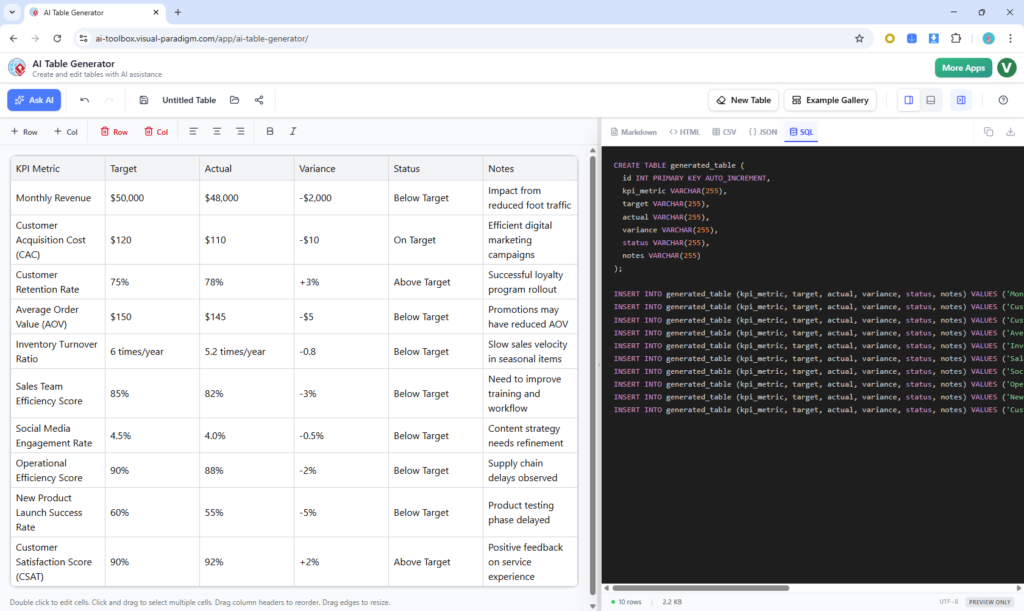The height and width of the screenshot is (611, 1024).
Task: Apply bold formatting with the B icon
Action: 270,131
